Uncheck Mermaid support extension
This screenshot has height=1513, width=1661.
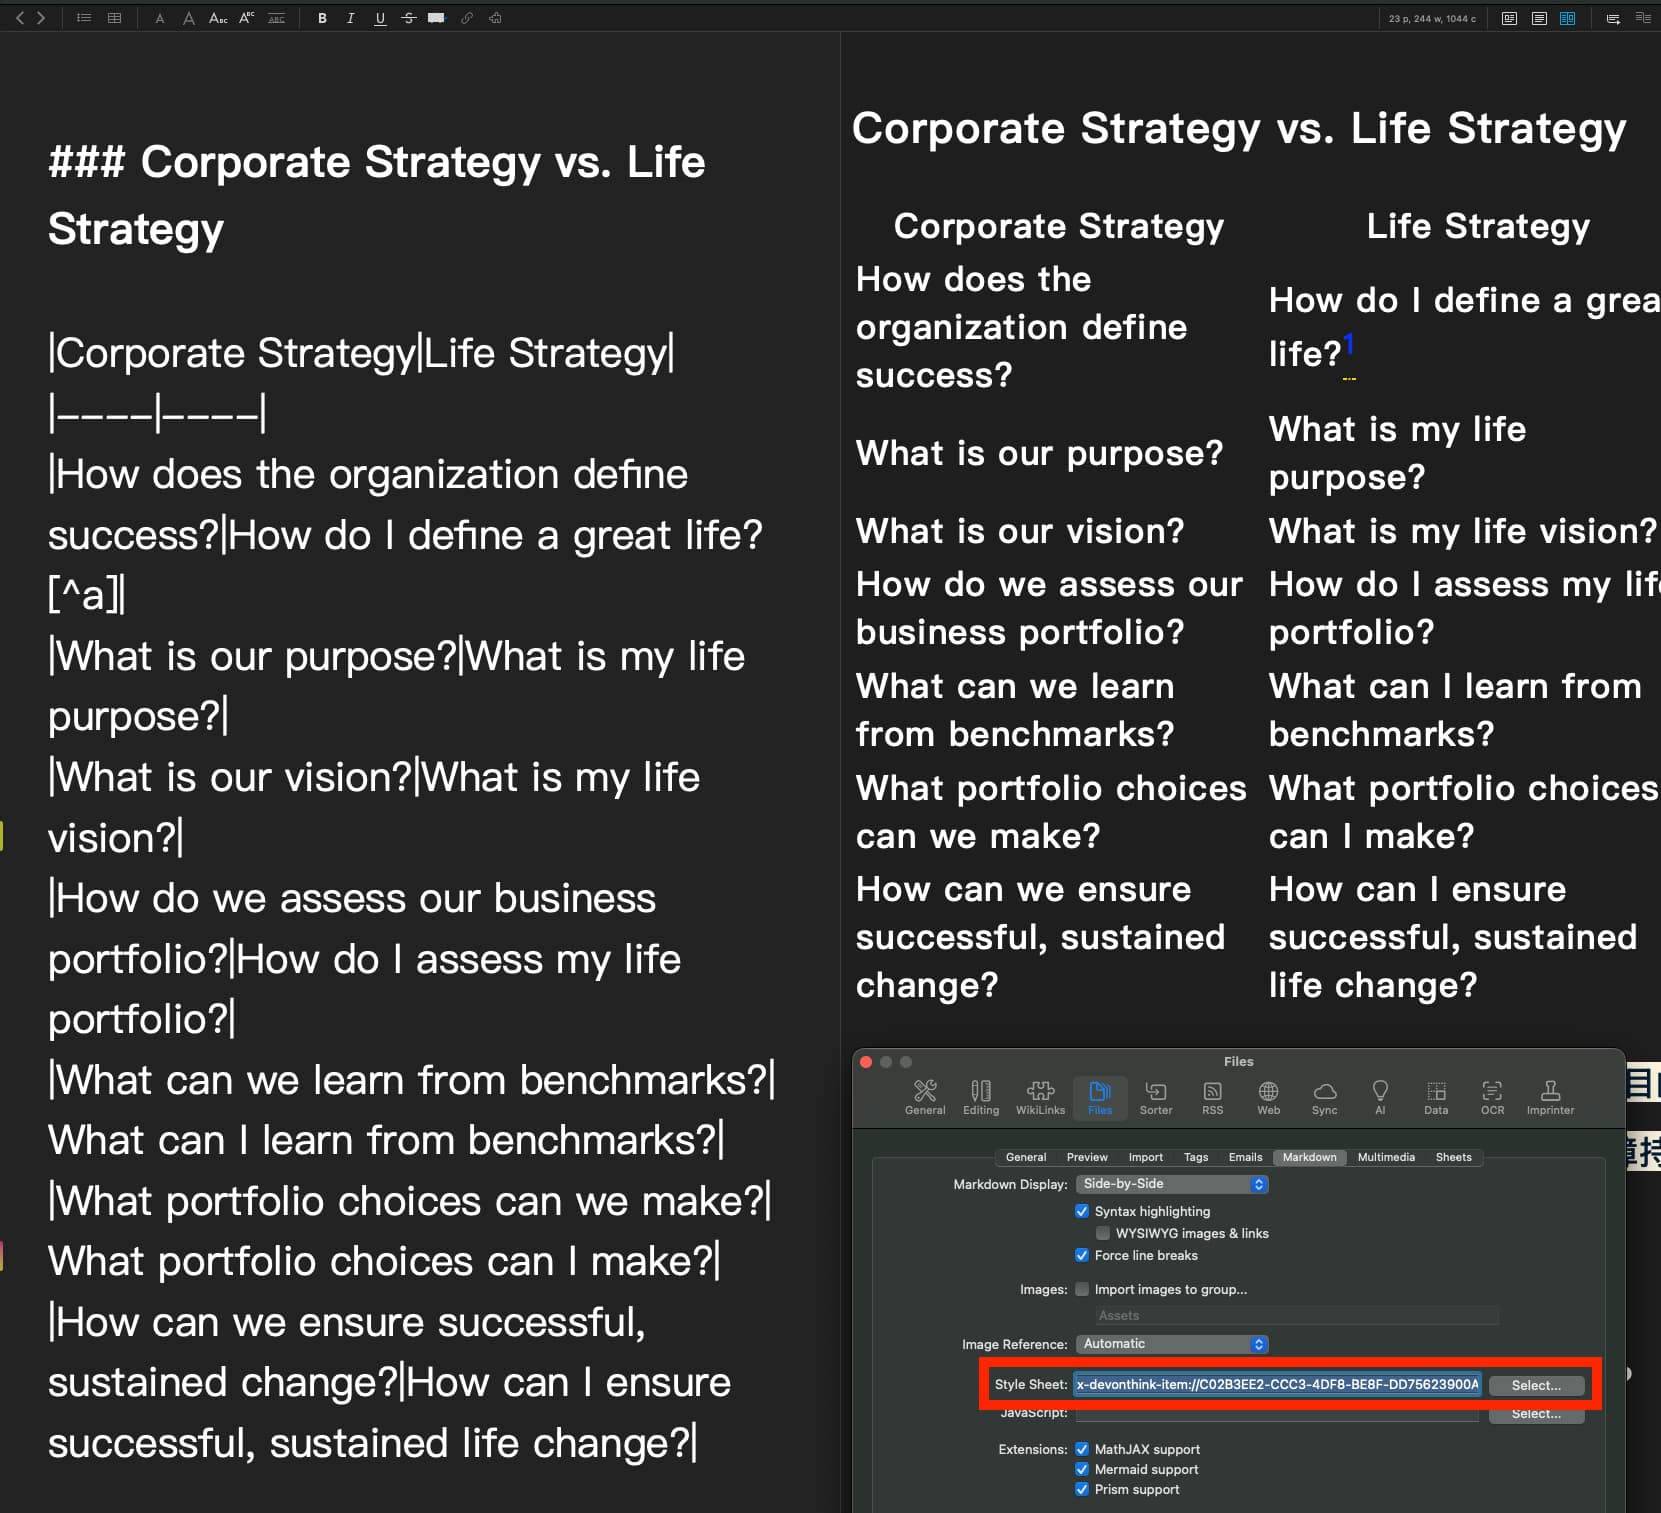[1082, 1469]
